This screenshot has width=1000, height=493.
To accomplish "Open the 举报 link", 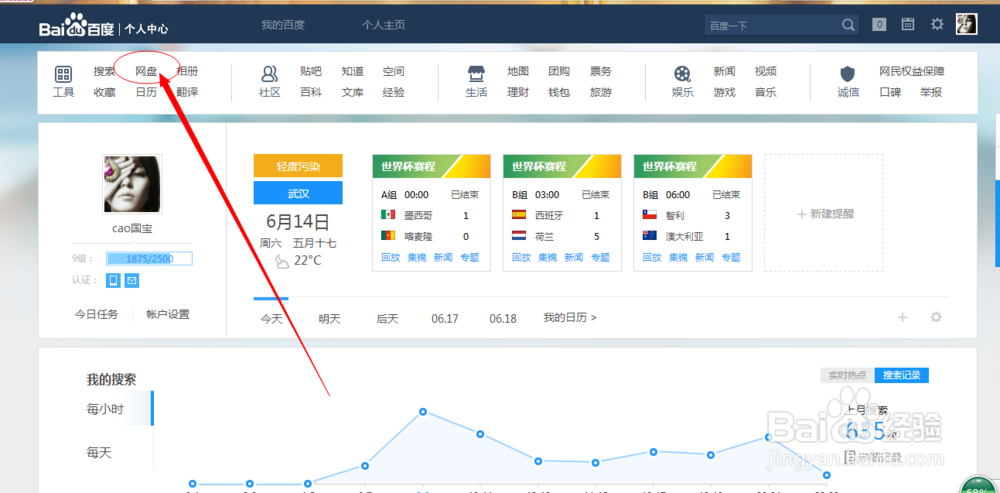I will click(931, 92).
